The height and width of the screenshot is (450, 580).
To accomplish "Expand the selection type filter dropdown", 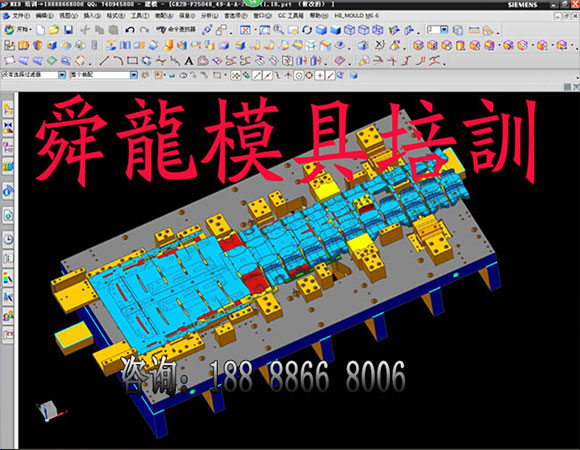I will 62,75.
